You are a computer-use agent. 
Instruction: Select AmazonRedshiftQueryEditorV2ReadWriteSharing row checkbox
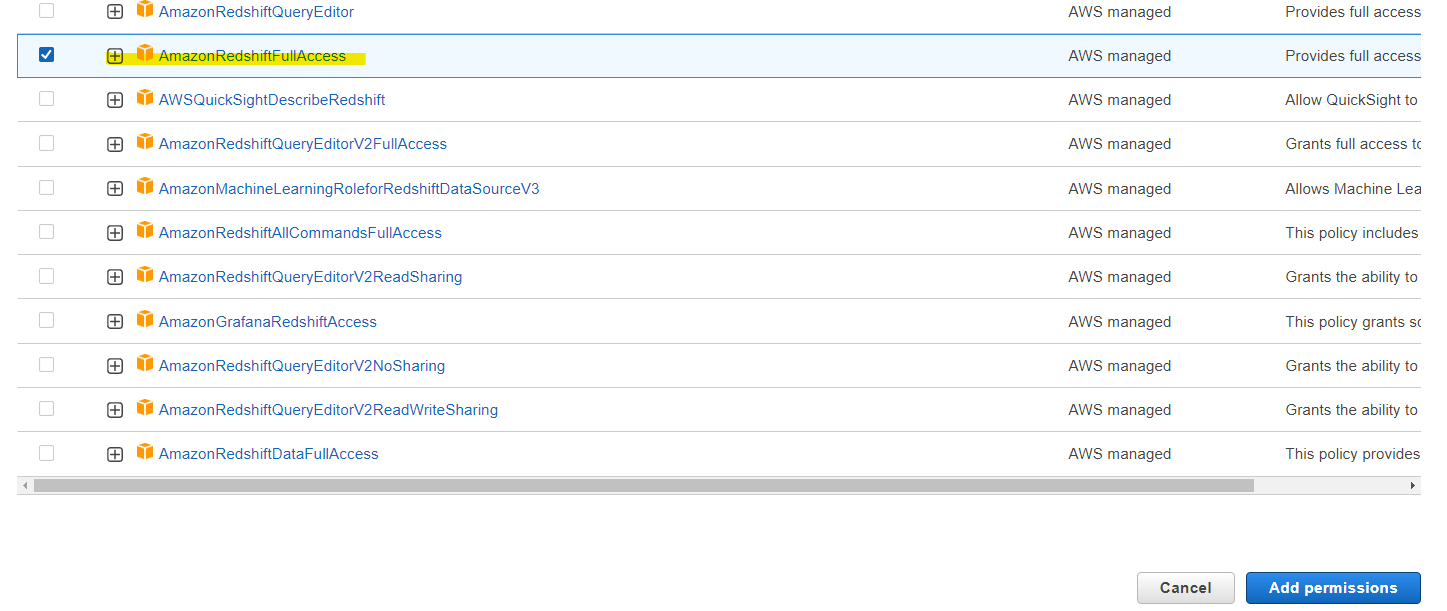coord(46,409)
